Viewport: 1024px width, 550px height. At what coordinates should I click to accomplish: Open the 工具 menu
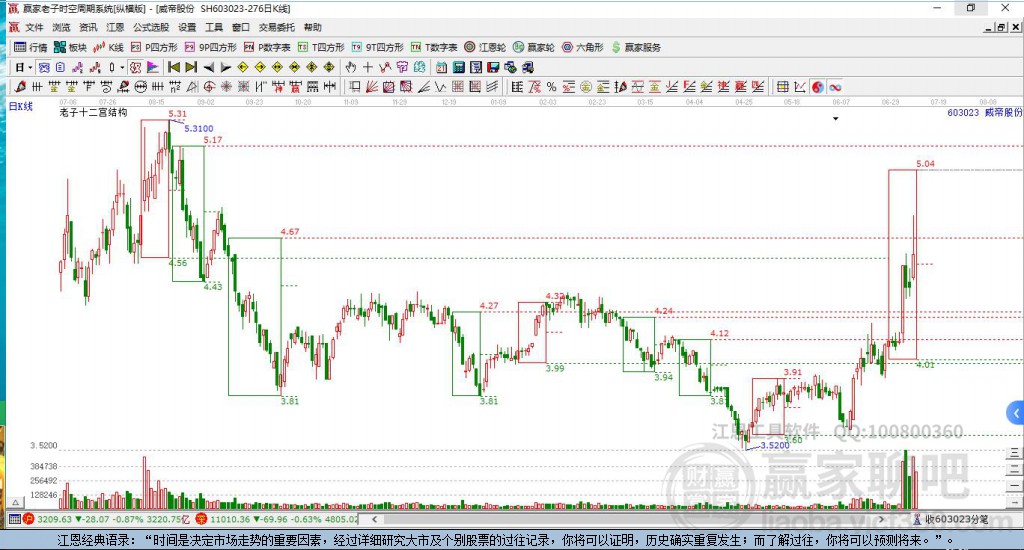[x=214, y=27]
